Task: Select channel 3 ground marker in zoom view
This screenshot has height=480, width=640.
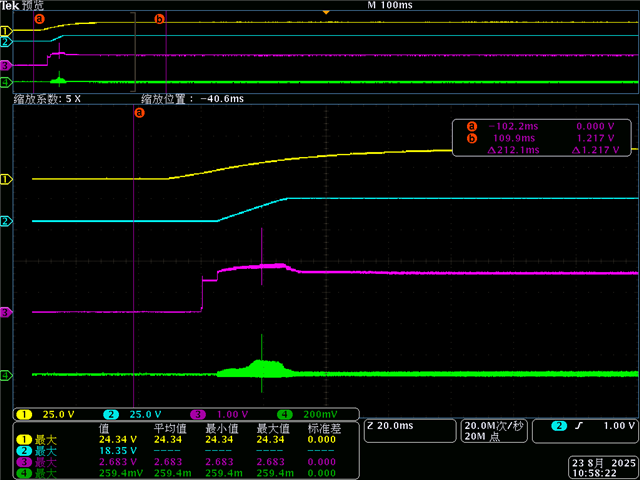Action: point(6,313)
